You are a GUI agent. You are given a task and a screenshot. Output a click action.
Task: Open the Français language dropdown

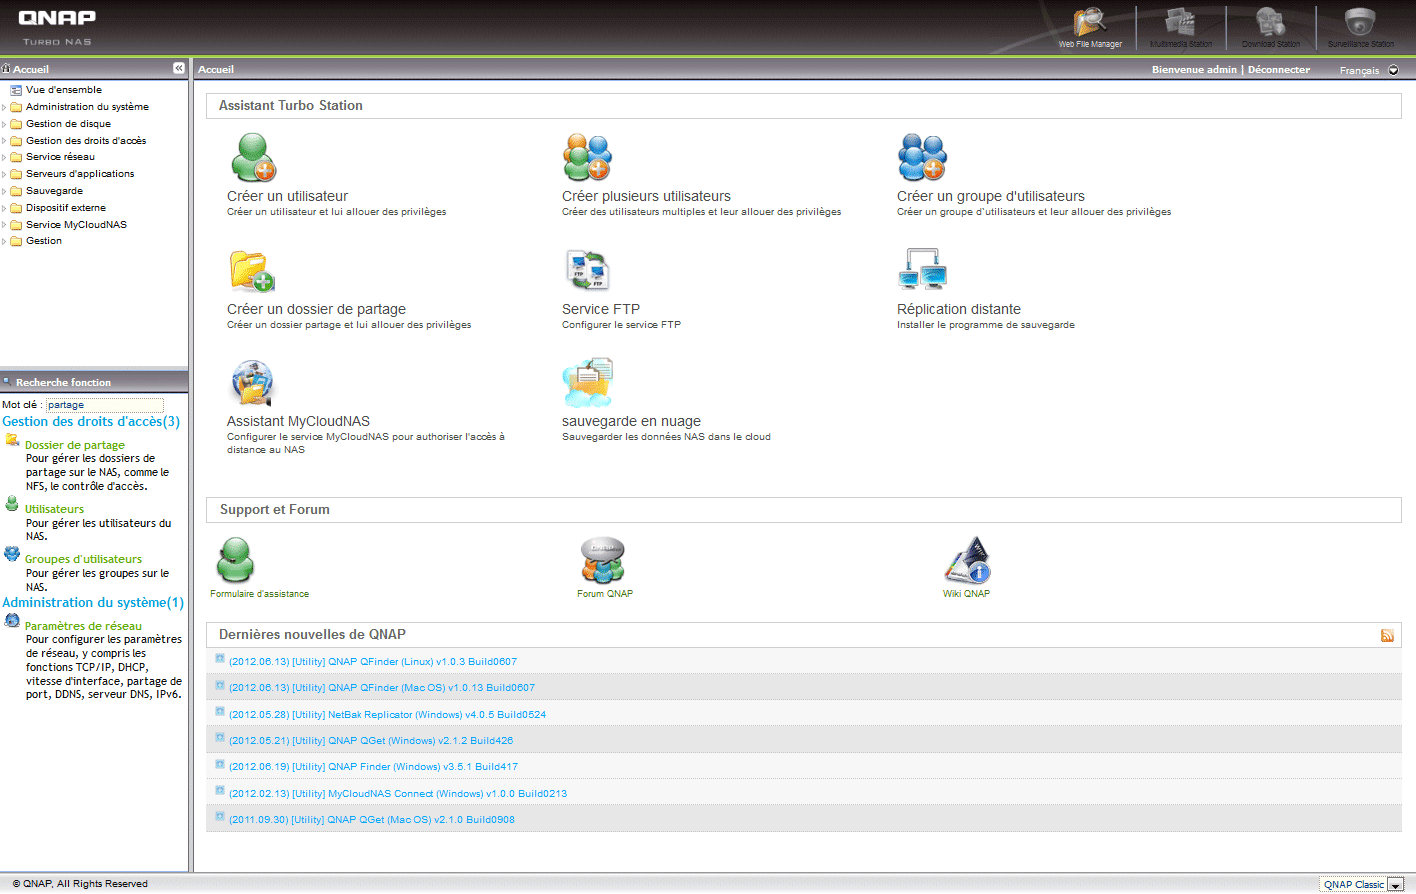[1393, 70]
